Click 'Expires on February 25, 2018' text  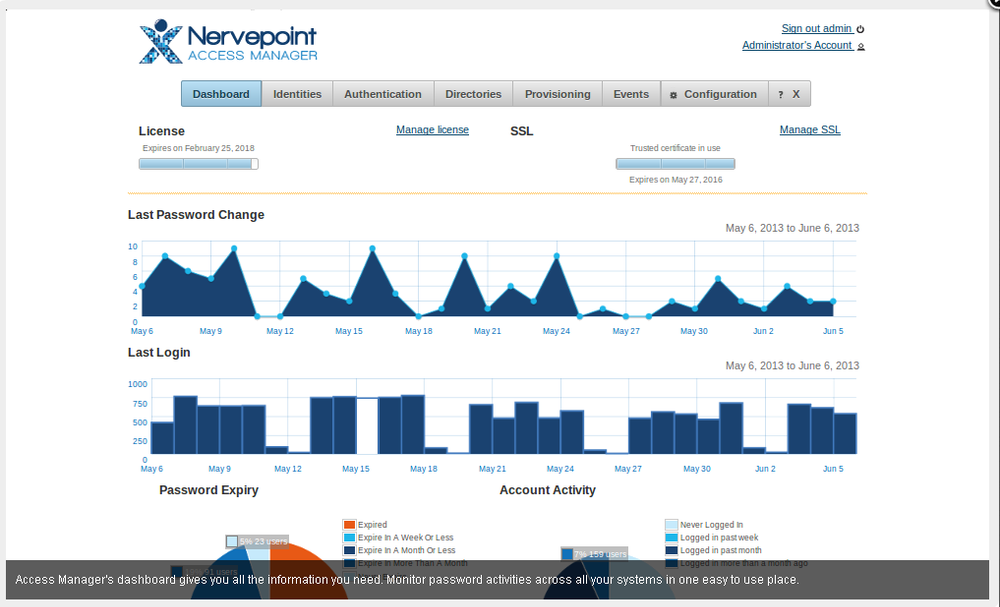[x=198, y=148]
